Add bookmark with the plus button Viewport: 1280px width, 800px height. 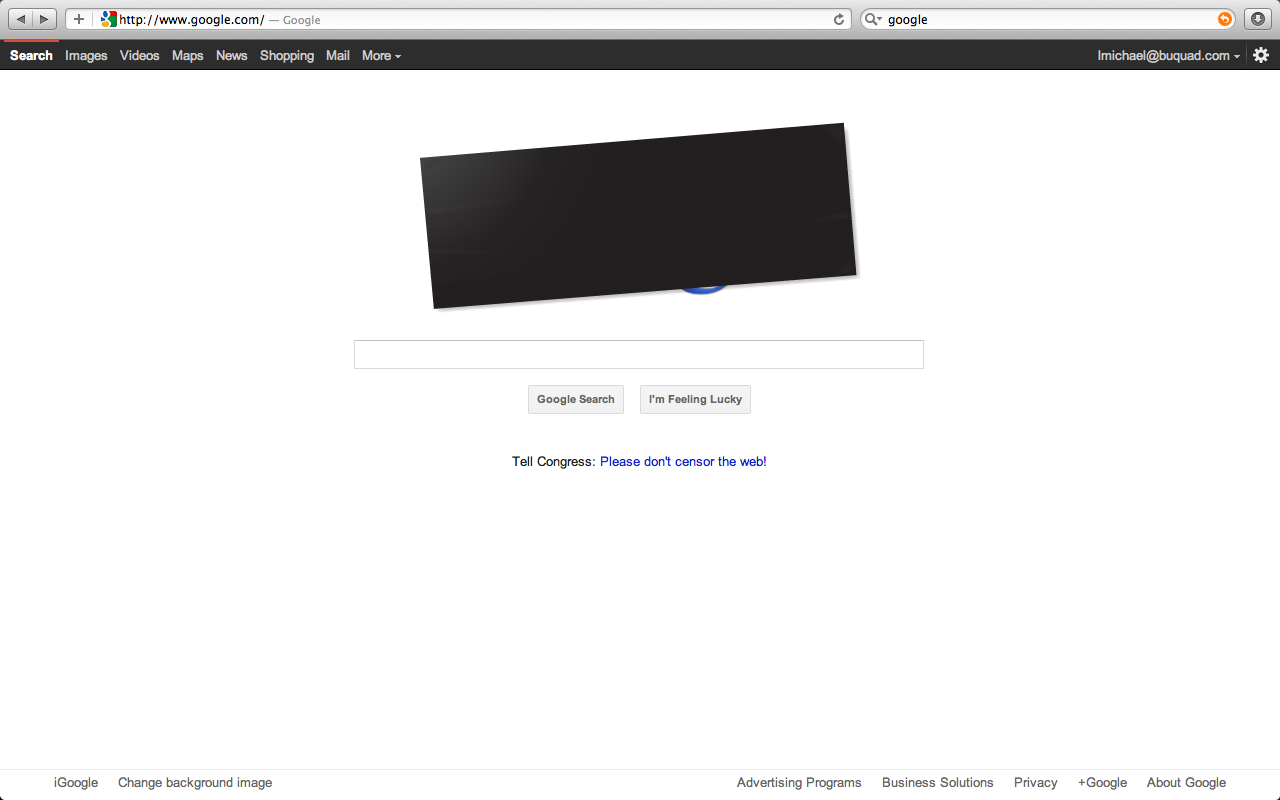point(79,19)
